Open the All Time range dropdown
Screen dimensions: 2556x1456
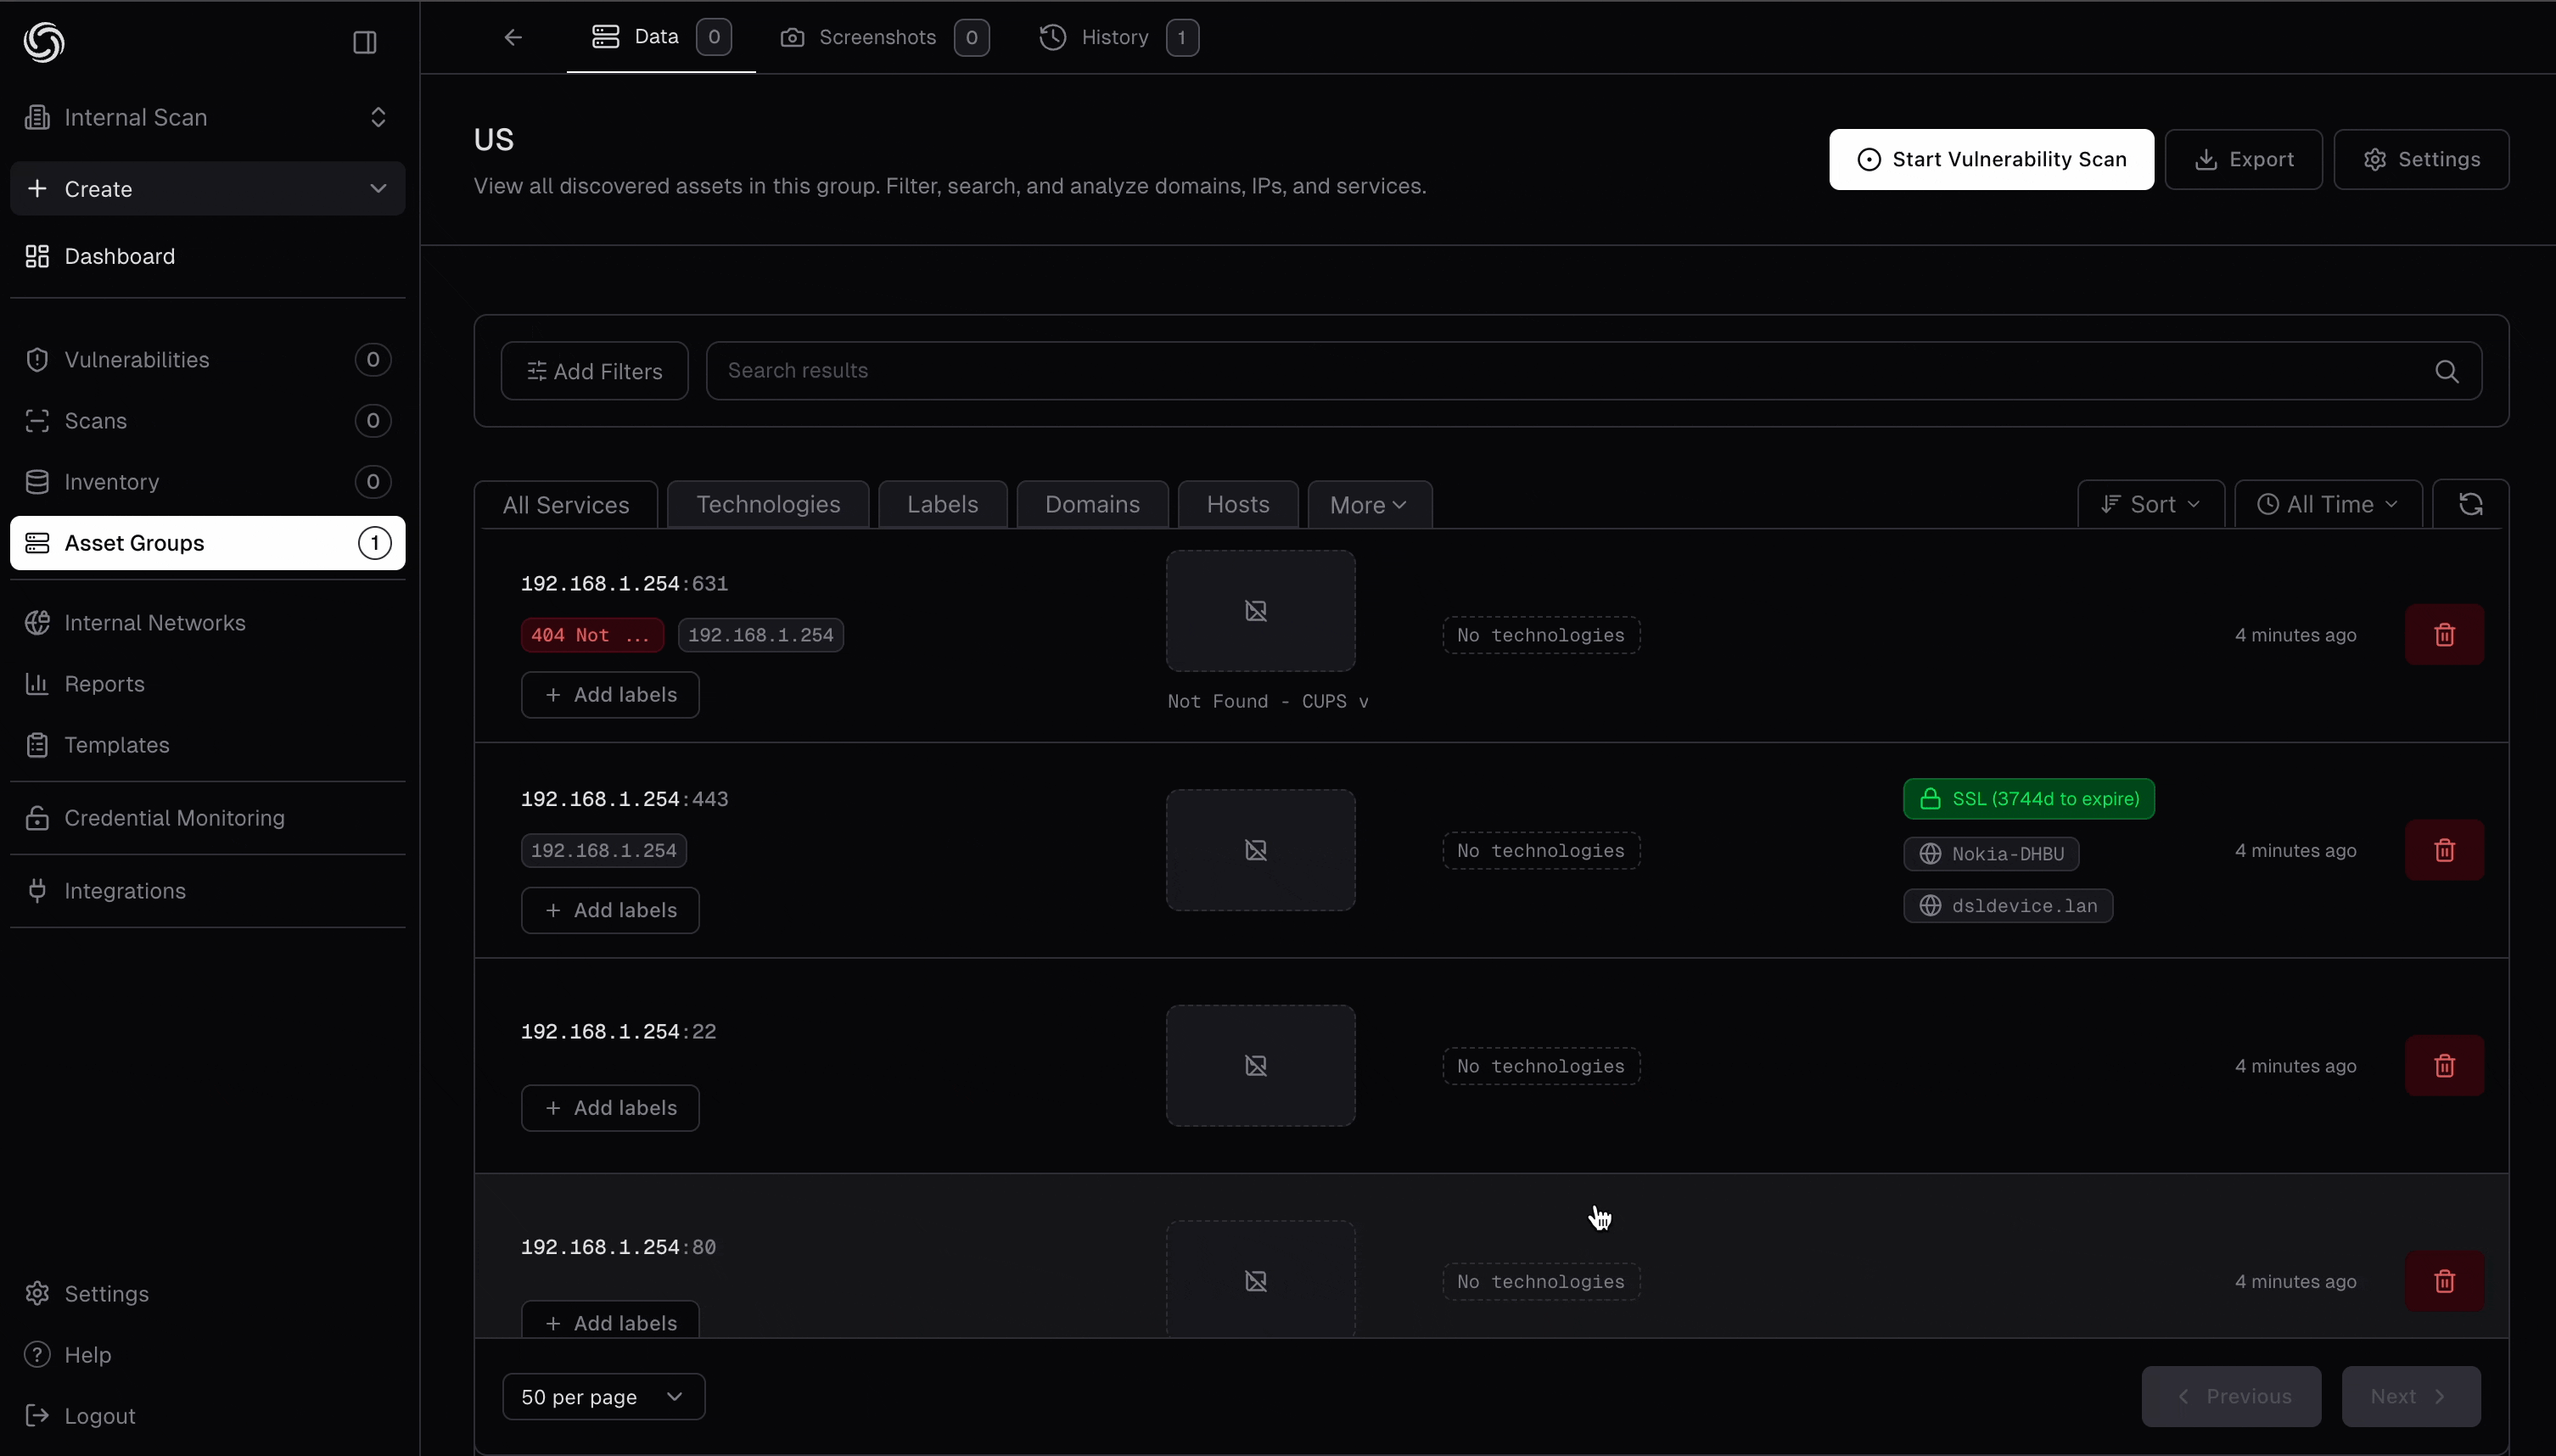click(2327, 504)
